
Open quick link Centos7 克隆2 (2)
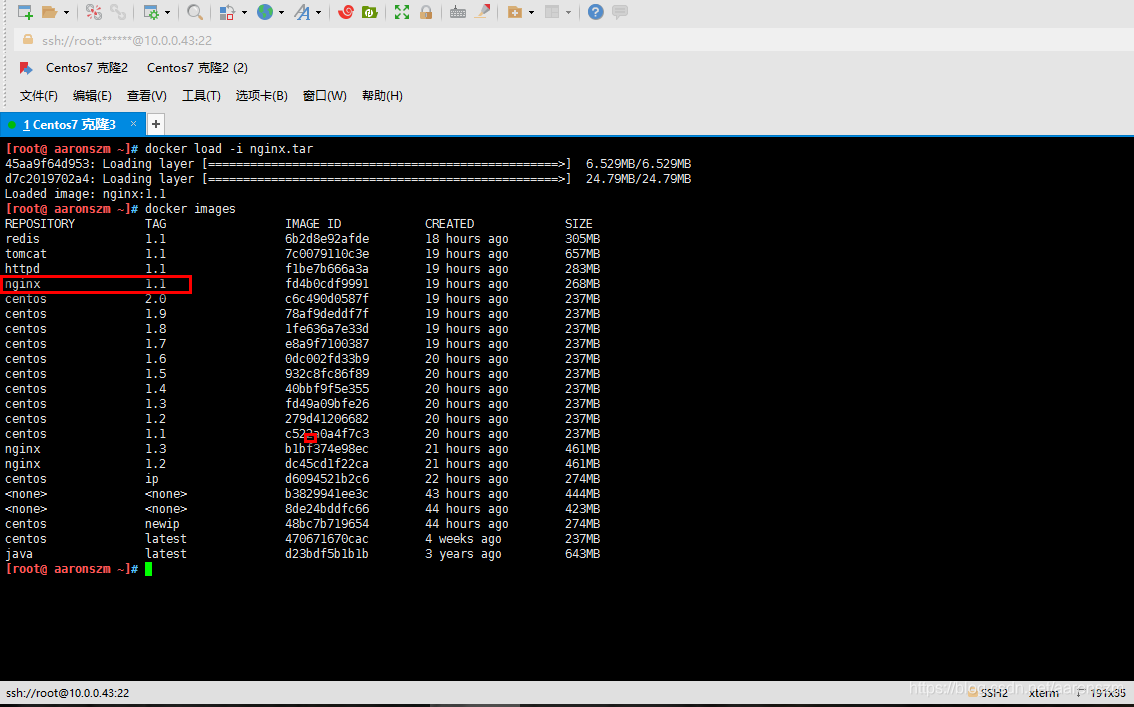pyautogui.click(x=197, y=68)
